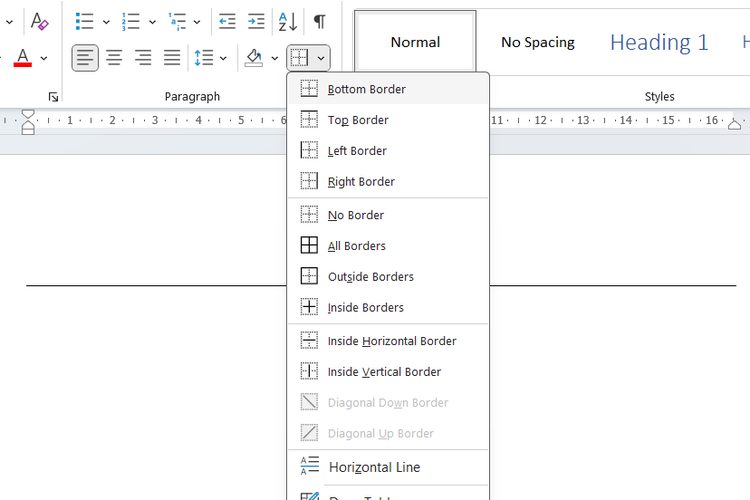Open the font color dropdown arrow

(x=44, y=58)
